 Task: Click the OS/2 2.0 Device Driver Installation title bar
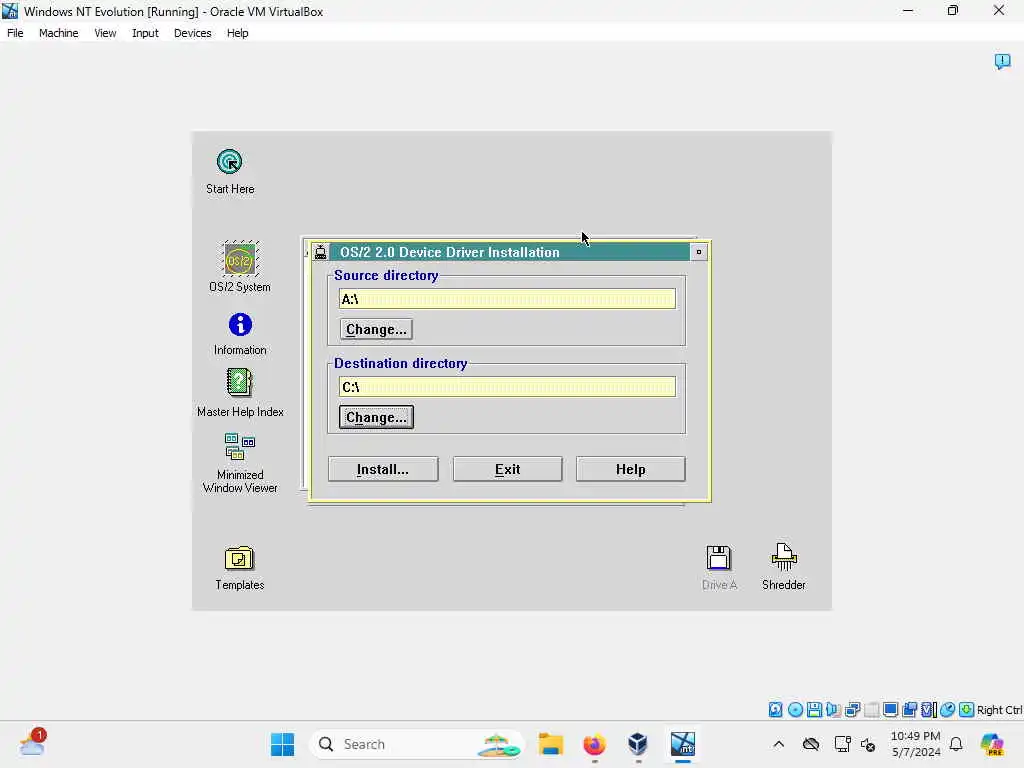(x=509, y=252)
